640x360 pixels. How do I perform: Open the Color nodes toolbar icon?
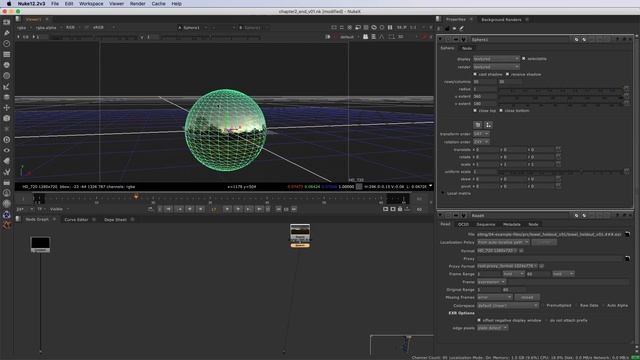point(7,65)
